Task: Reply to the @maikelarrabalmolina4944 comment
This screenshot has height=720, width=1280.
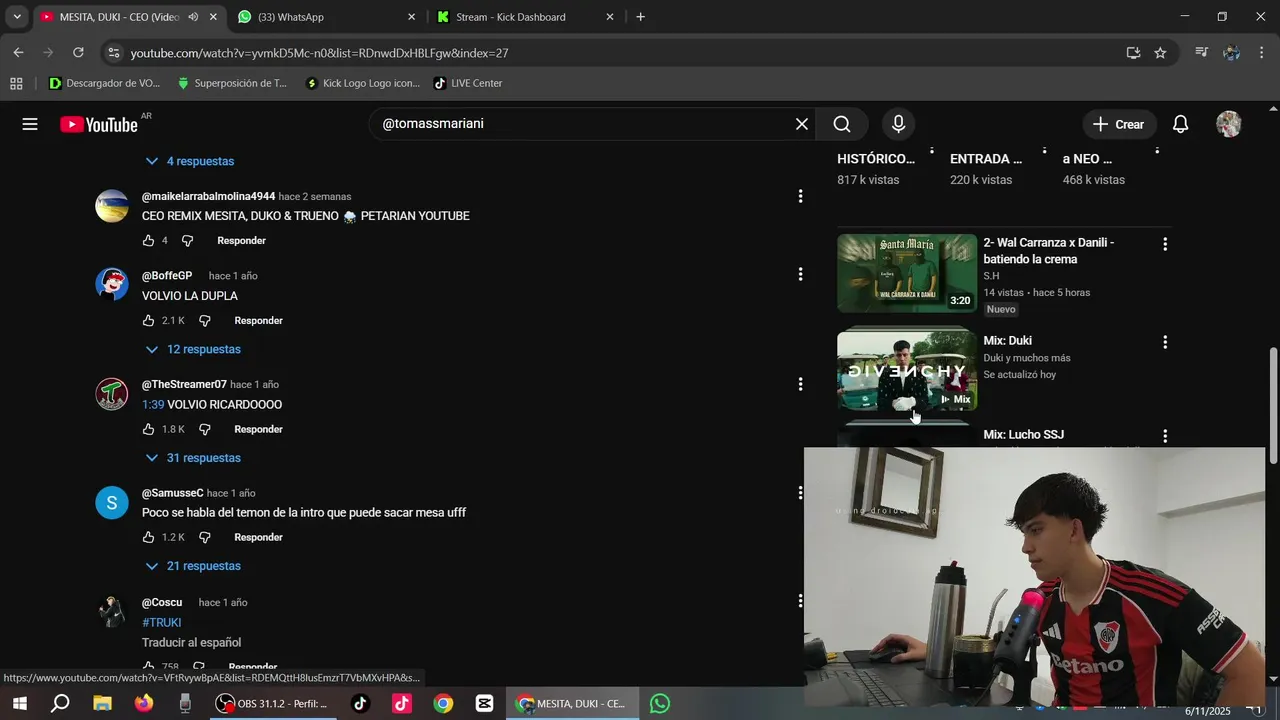Action: click(241, 241)
